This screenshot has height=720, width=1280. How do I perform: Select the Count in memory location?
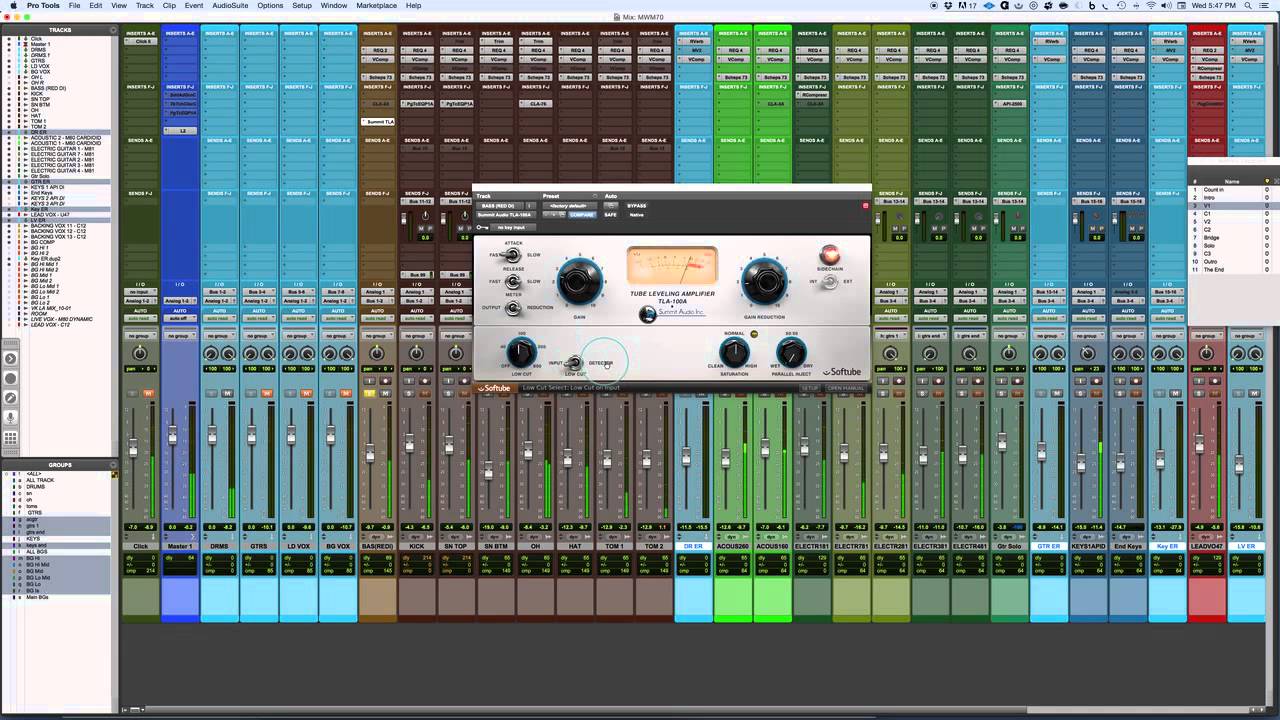pyautogui.click(x=1213, y=189)
